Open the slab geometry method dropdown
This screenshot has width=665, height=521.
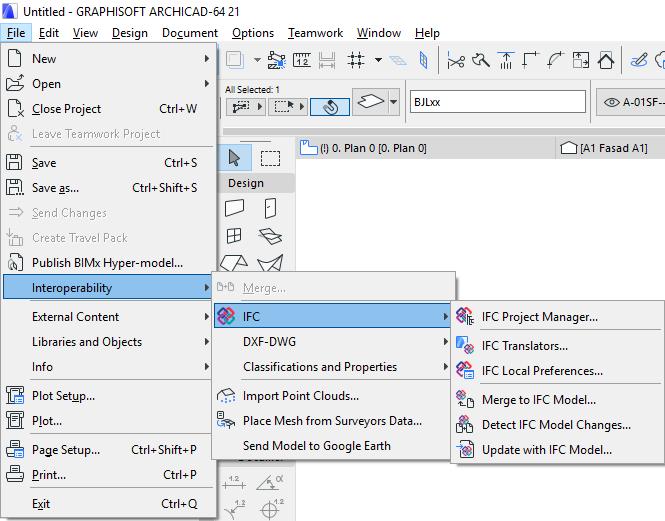394,102
